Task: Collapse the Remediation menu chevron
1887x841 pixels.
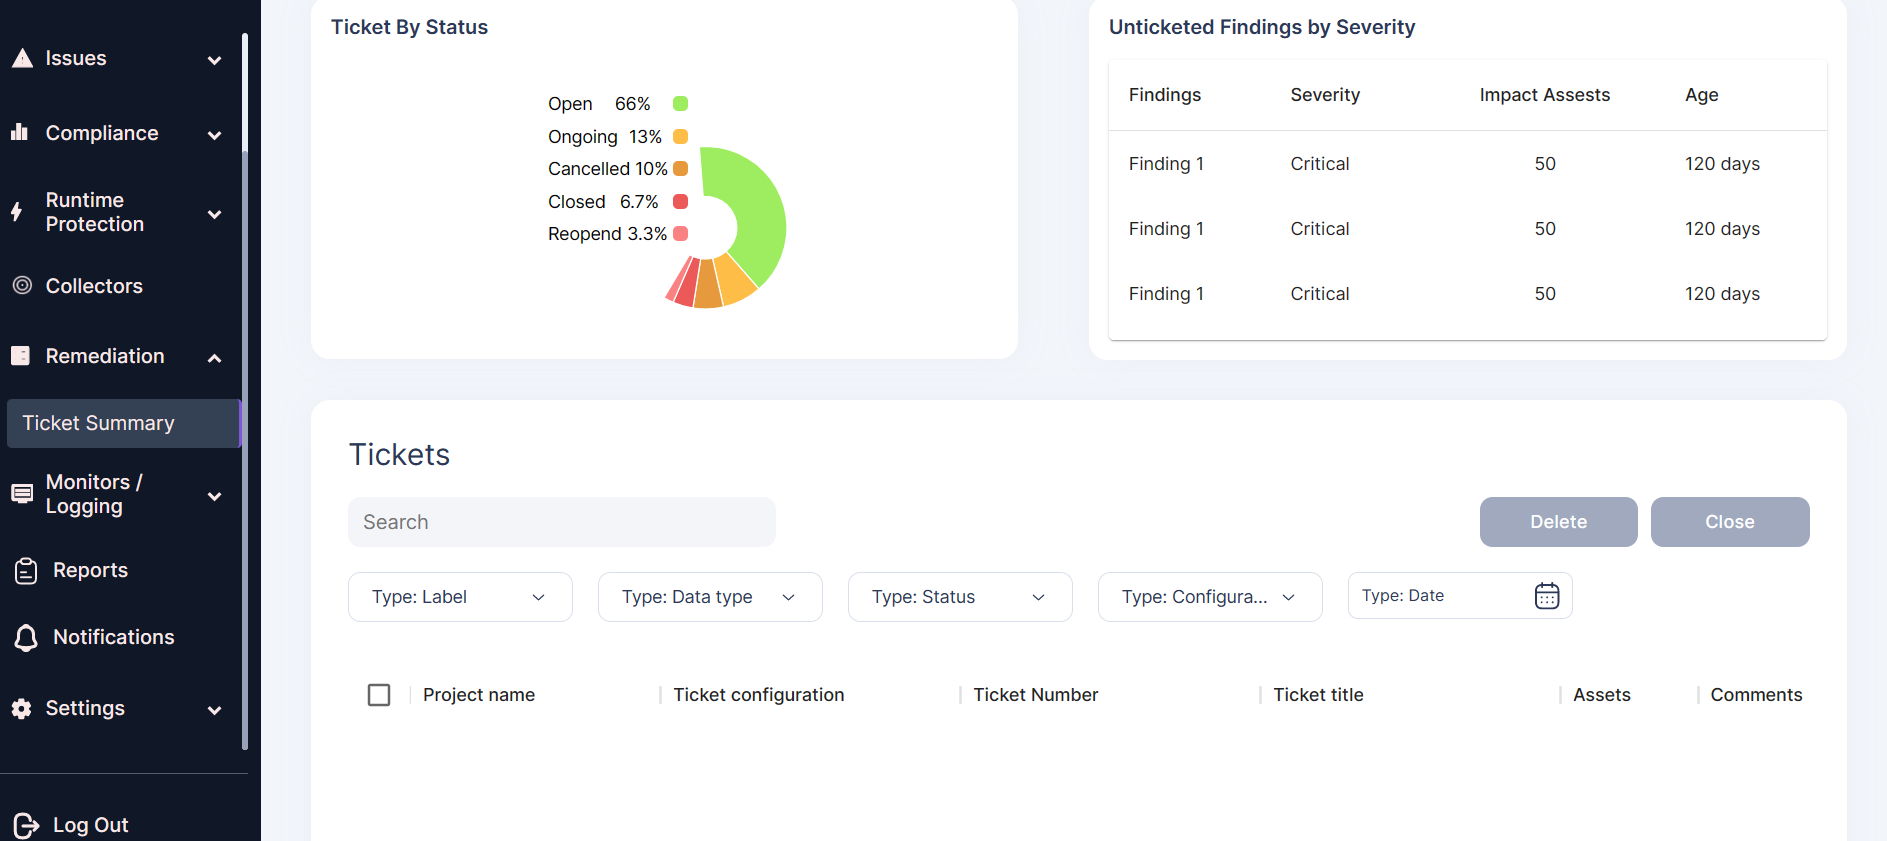Action: tap(214, 357)
